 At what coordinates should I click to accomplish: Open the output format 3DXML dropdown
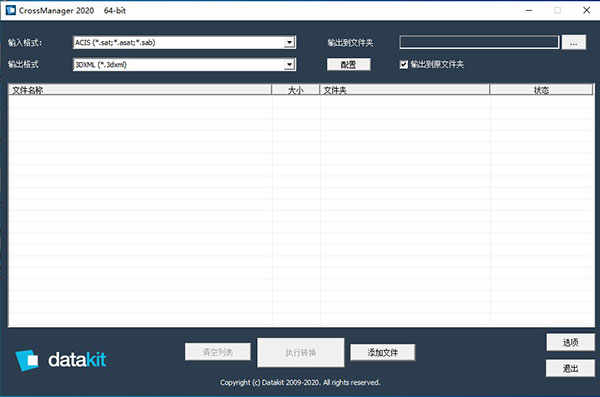[x=184, y=64]
